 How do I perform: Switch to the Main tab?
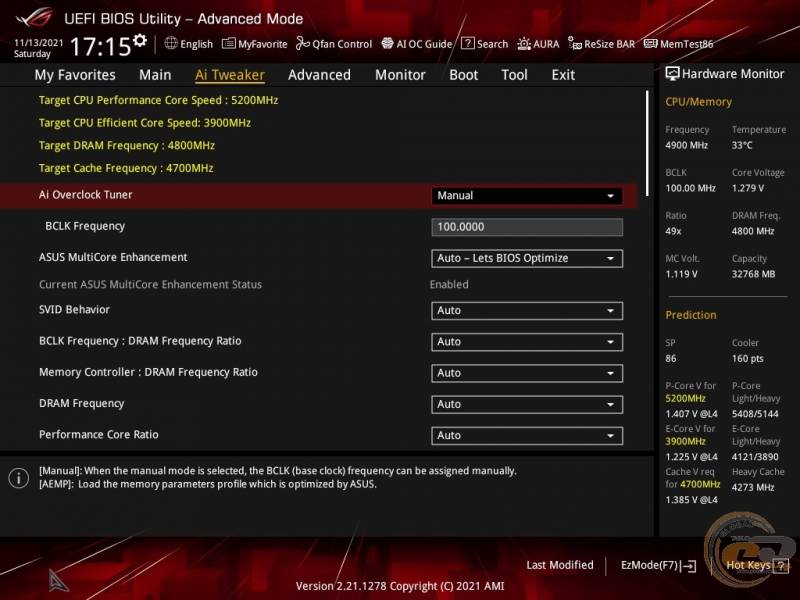(155, 75)
